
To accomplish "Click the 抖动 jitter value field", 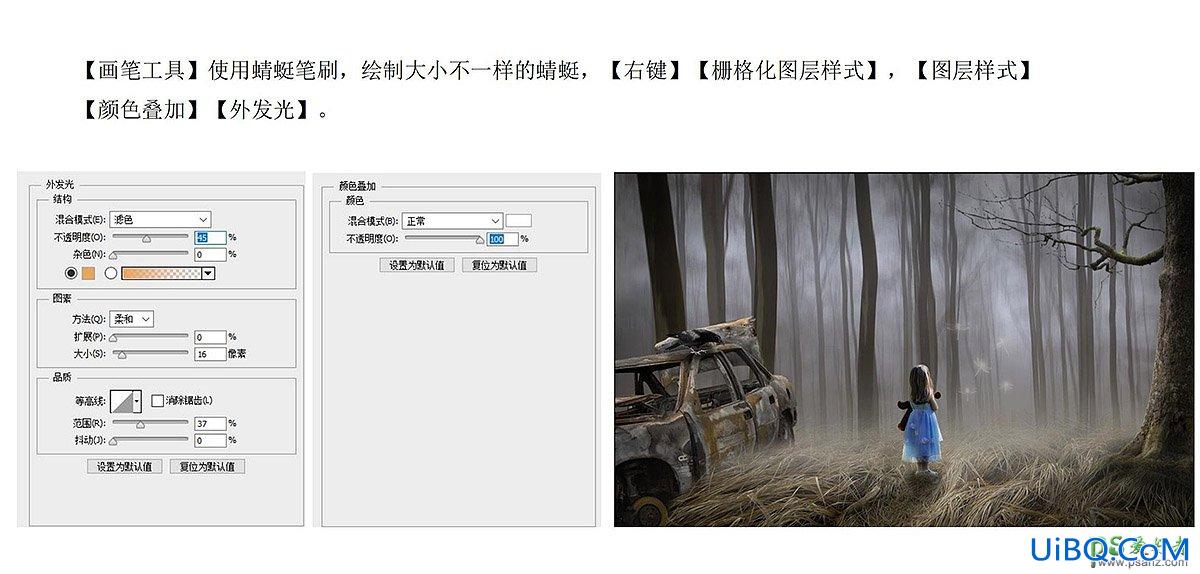I will click(x=210, y=440).
